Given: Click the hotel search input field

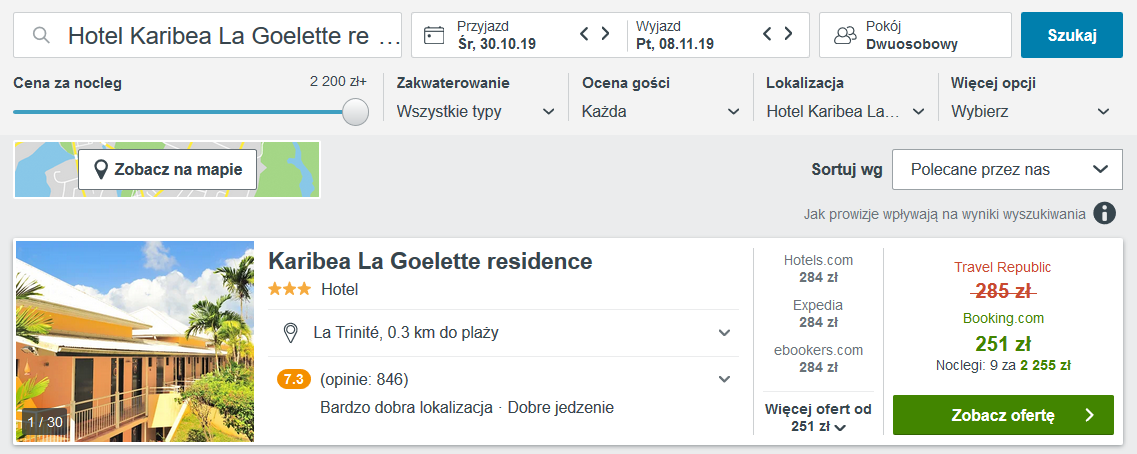Looking at the screenshot, I should [207, 35].
